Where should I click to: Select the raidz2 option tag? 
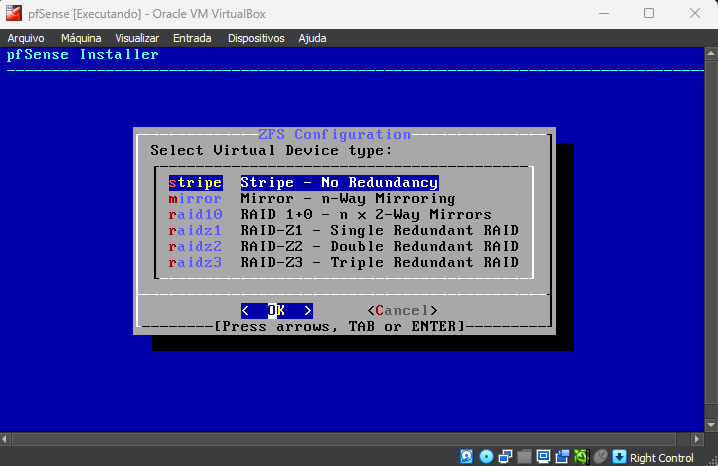coord(196,247)
